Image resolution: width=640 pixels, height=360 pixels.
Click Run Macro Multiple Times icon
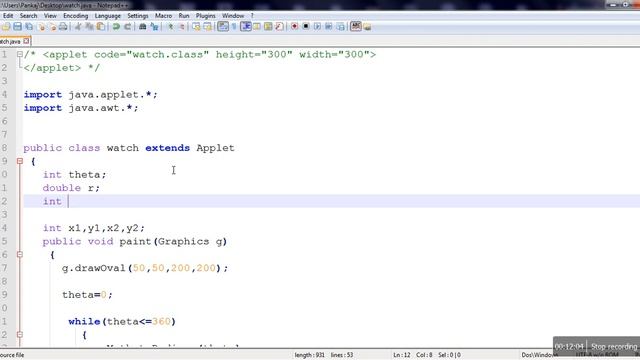(329, 27)
